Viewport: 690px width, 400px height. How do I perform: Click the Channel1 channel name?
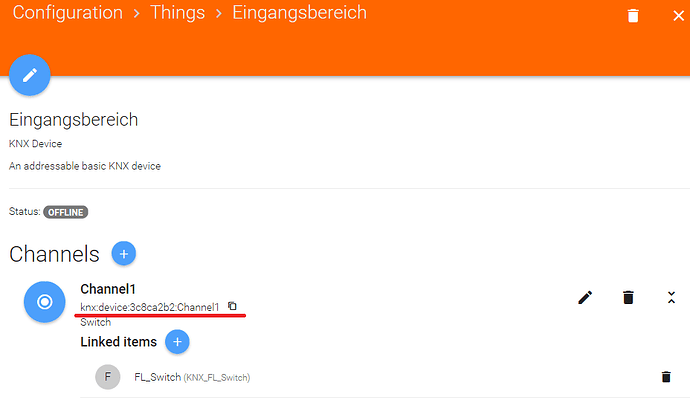[108, 289]
